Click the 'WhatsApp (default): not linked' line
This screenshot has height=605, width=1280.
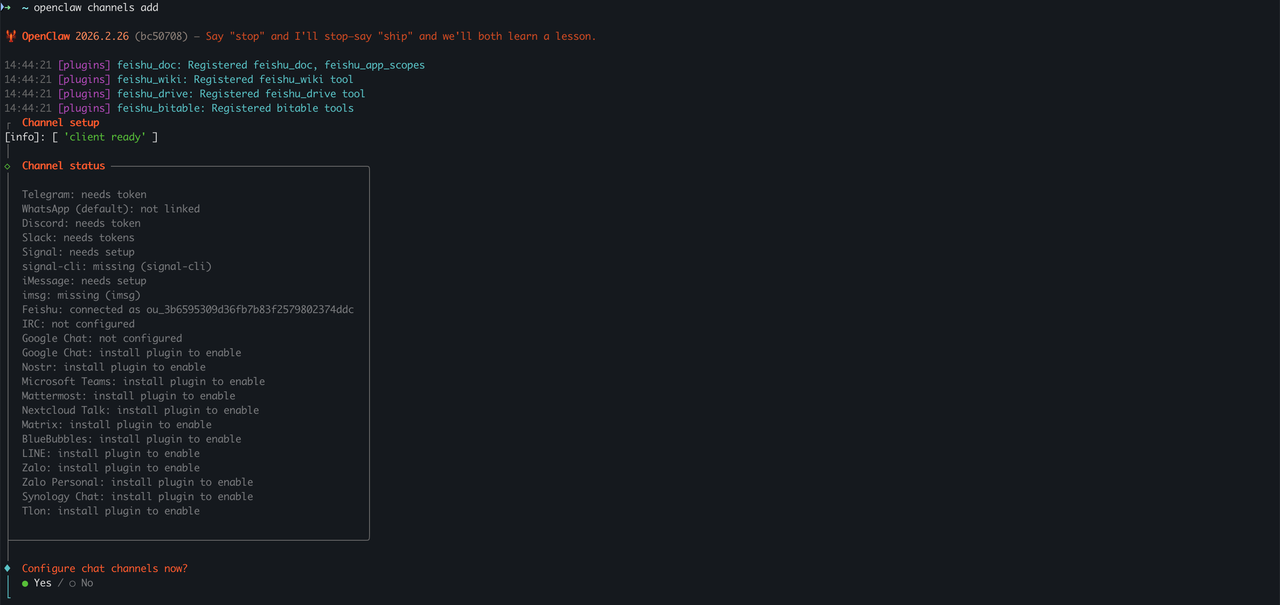(x=111, y=209)
